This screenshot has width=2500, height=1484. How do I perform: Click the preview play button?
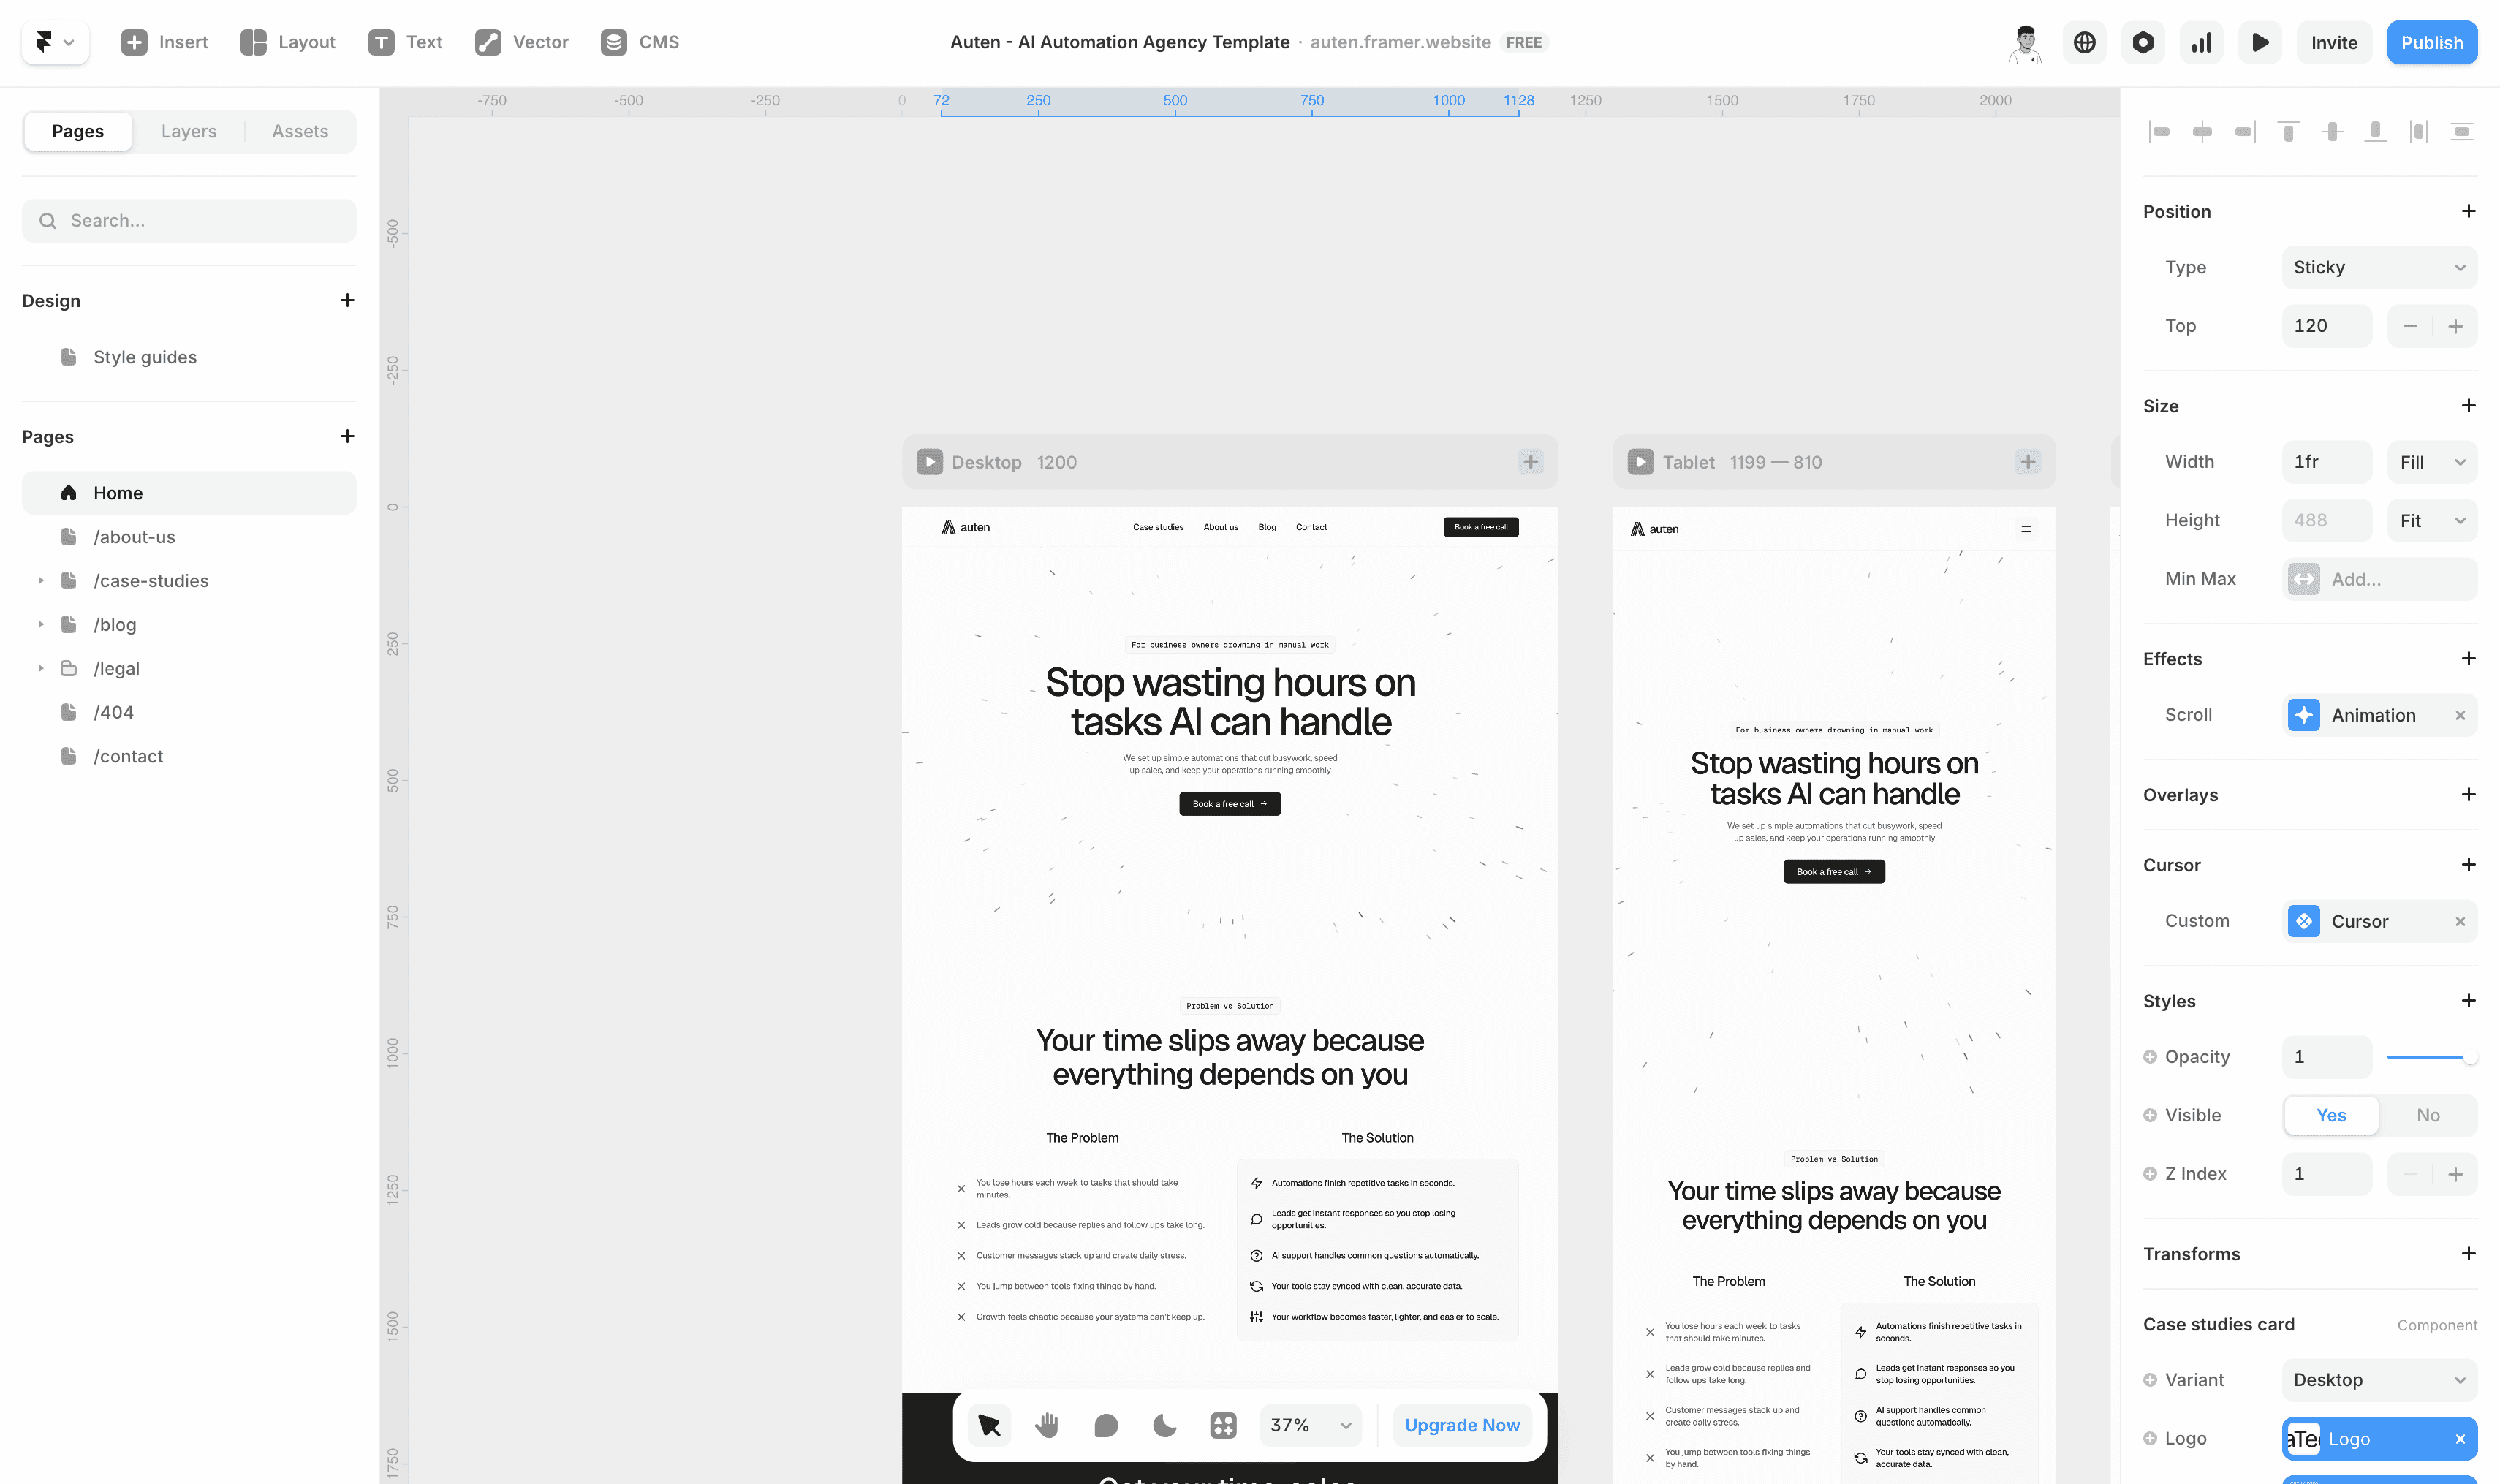[x=2259, y=42]
